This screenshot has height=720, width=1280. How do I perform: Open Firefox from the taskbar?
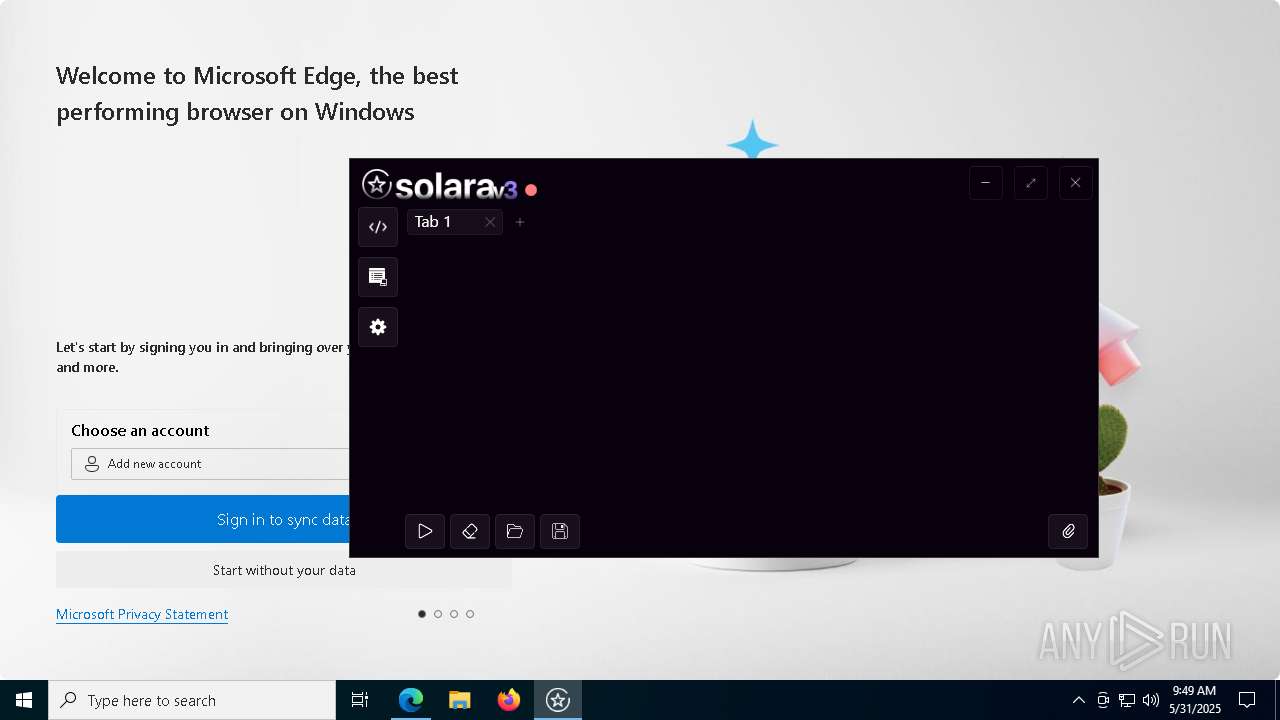coord(509,700)
